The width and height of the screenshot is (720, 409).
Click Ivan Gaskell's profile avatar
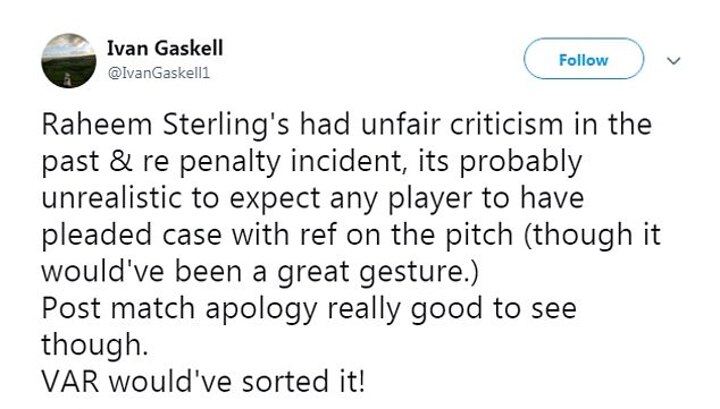point(64,60)
